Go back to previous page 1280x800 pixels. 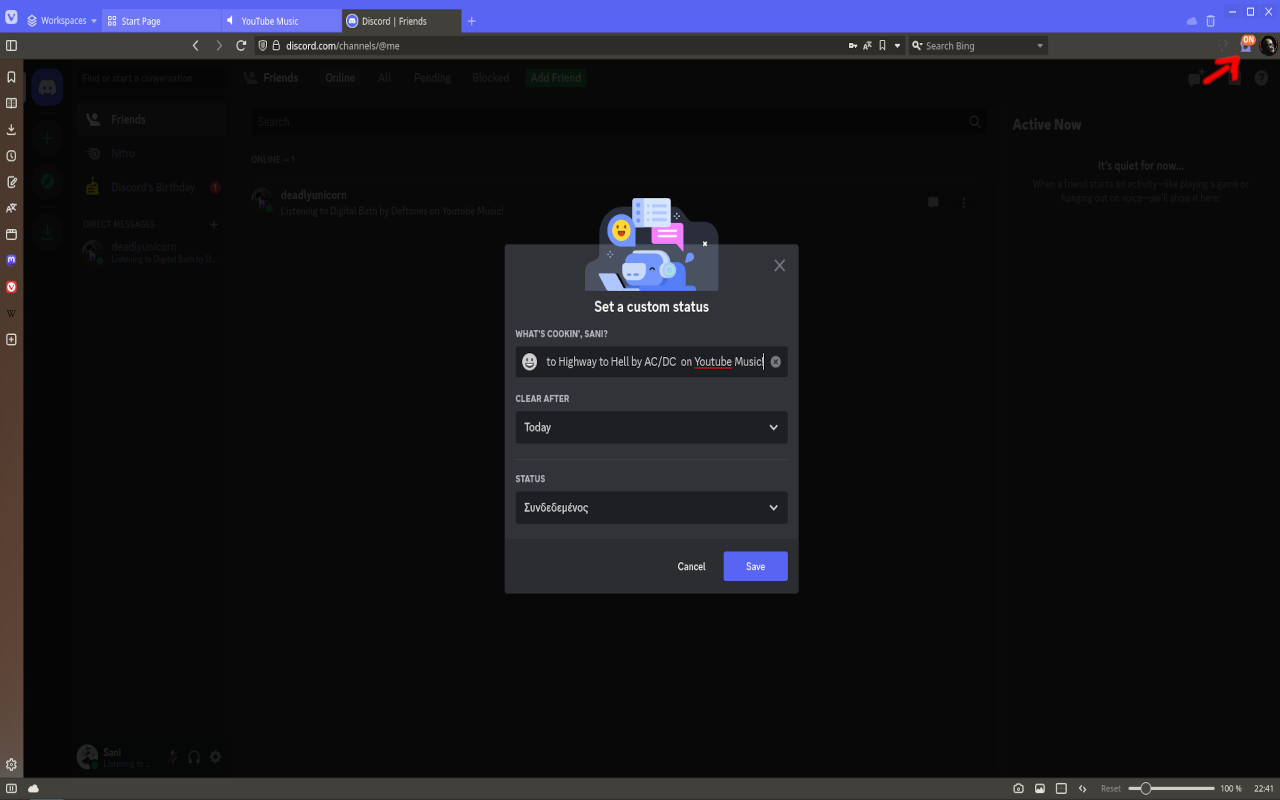click(x=195, y=45)
